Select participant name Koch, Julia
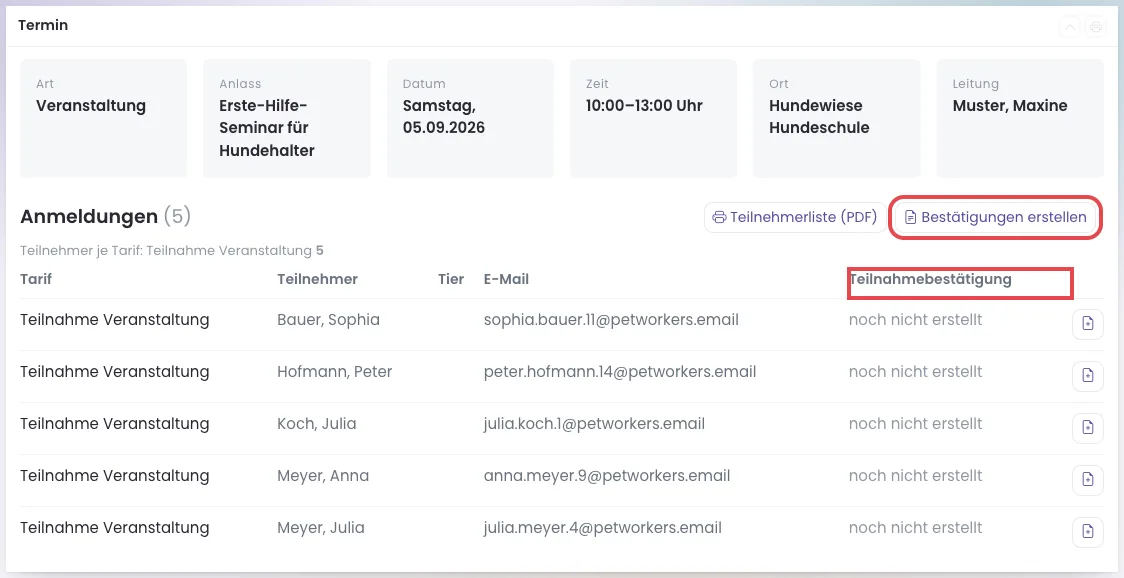This screenshot has height=578, width=1124. (x=317, y=424)
